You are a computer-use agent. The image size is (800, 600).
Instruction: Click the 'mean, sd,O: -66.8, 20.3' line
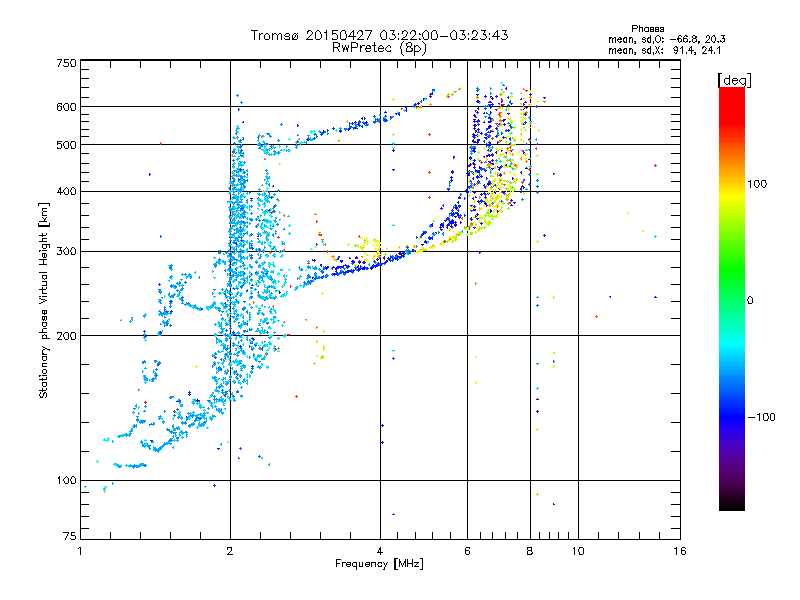(x=667, y=39)
